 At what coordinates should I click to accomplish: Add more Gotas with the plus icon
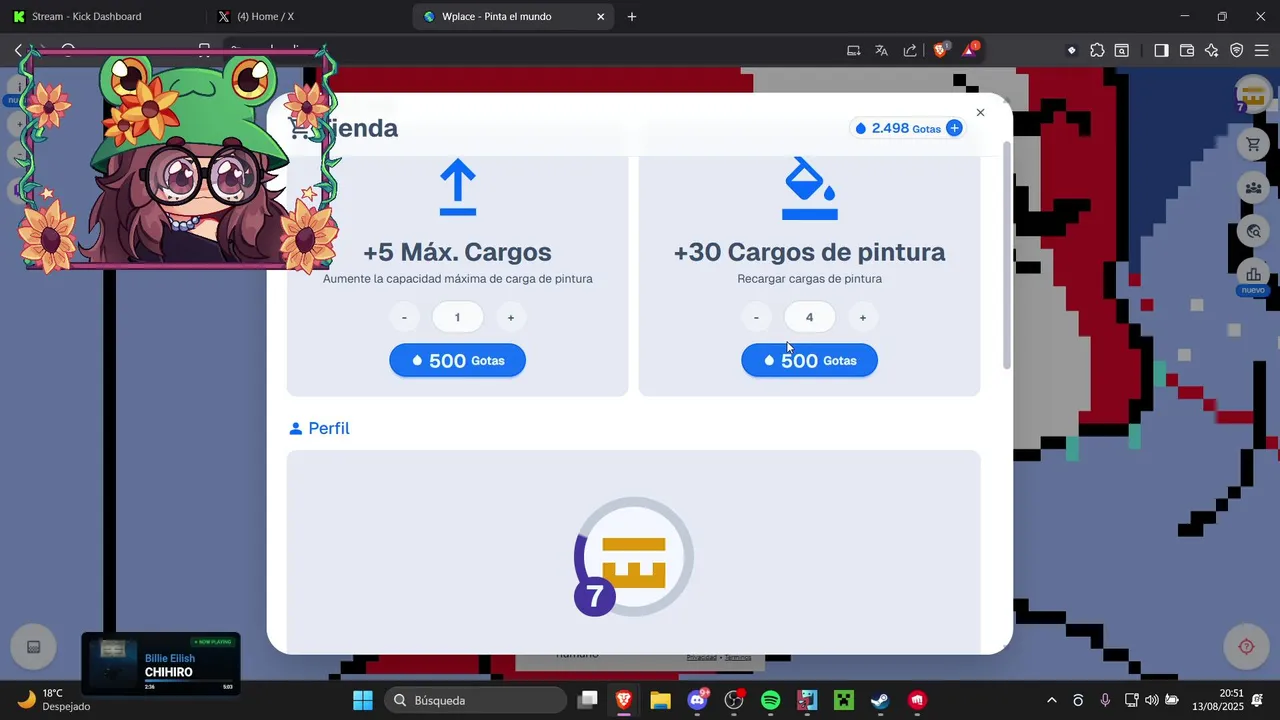[x=954, y=128]
